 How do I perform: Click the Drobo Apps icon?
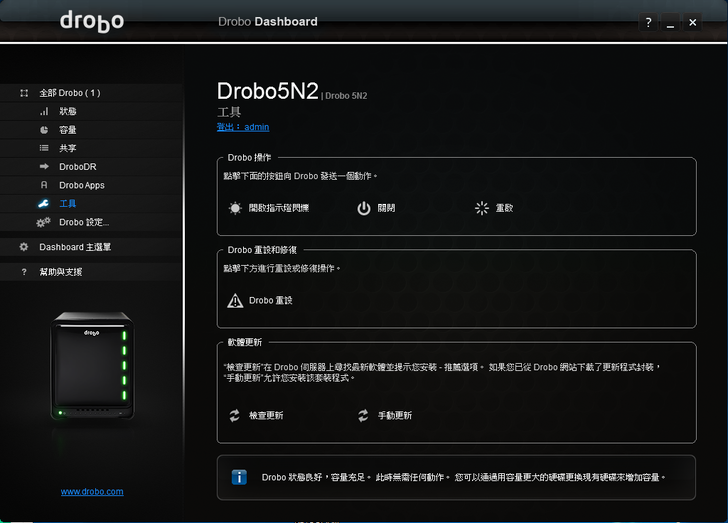tap(44, 185)
